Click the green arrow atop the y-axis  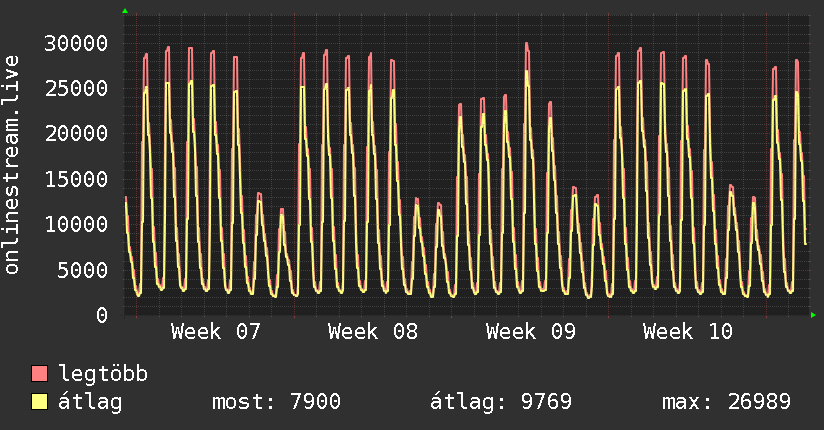tap(124, 11)
